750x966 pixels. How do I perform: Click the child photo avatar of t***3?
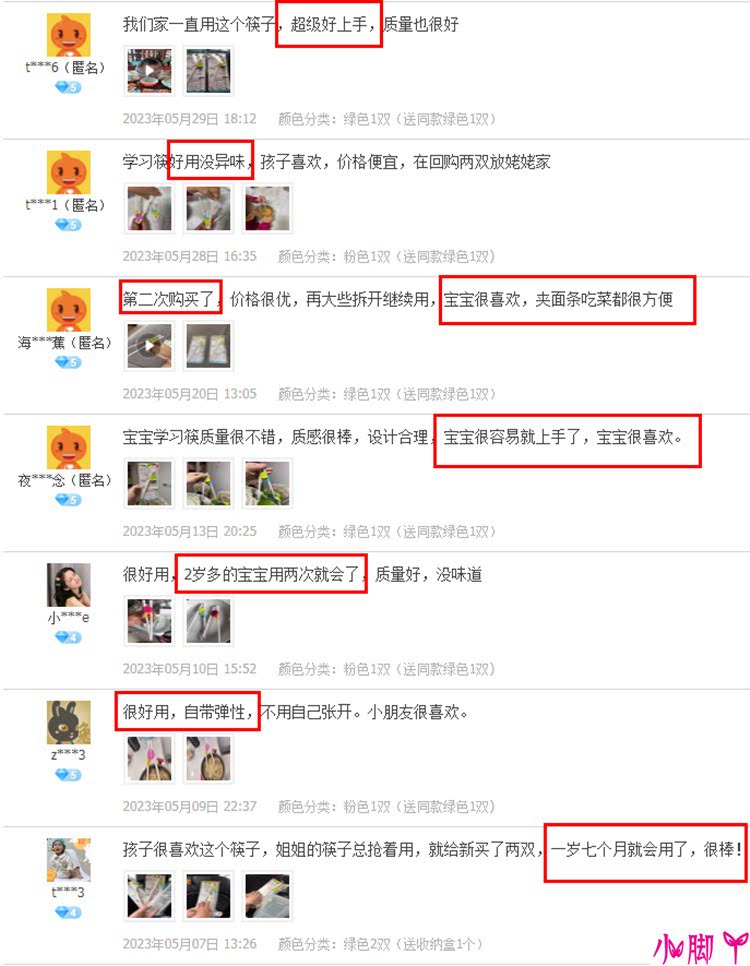[x=68, y=859]
